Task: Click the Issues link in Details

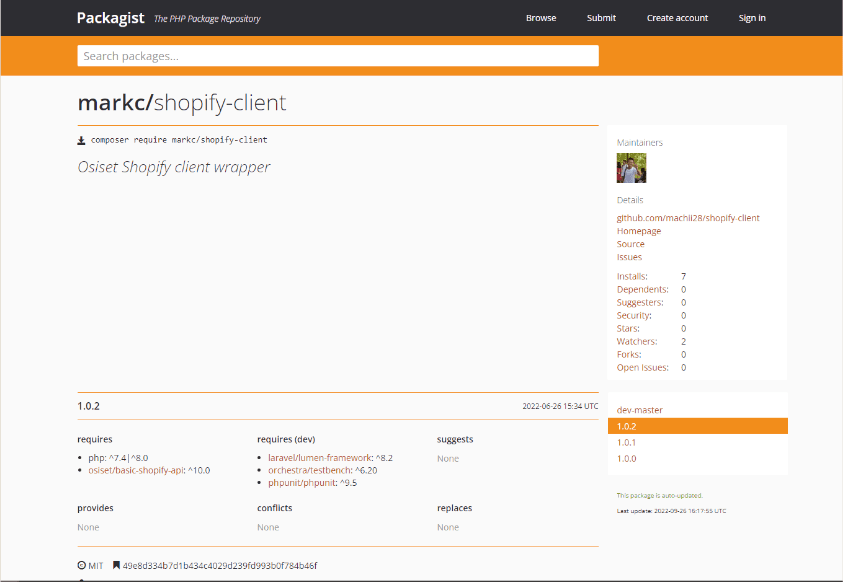Action: (x=629, y=256)
